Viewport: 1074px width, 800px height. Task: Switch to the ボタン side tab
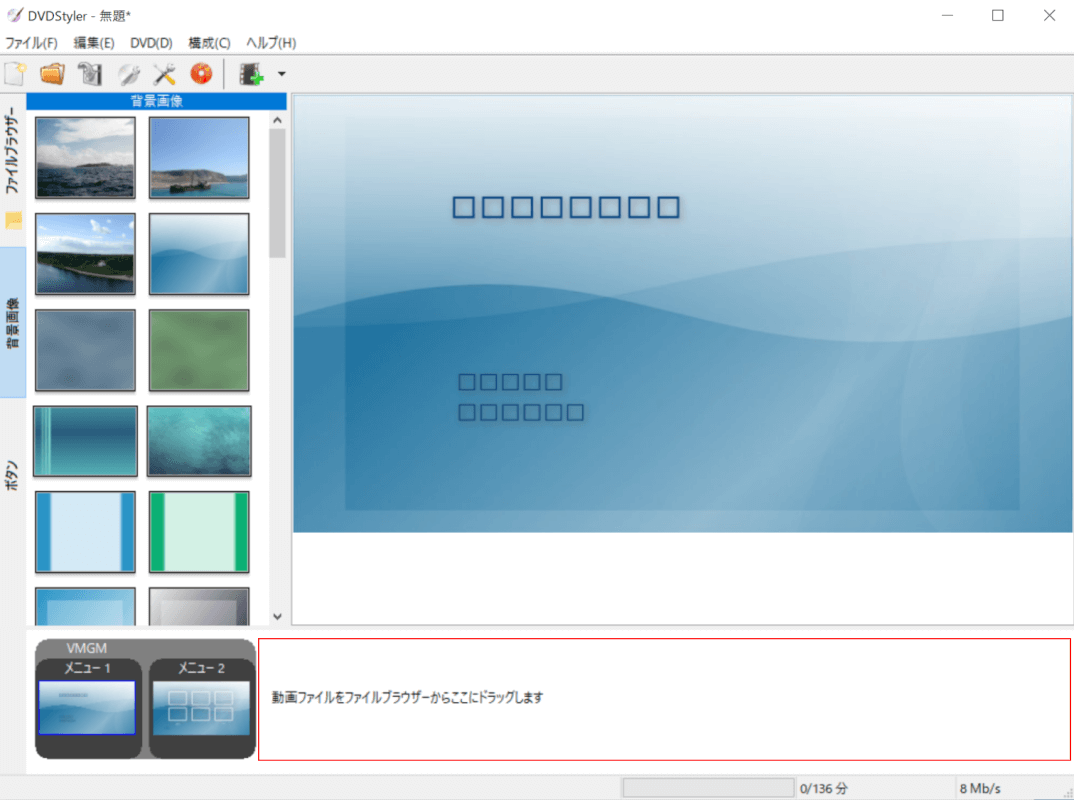[12, 475]
